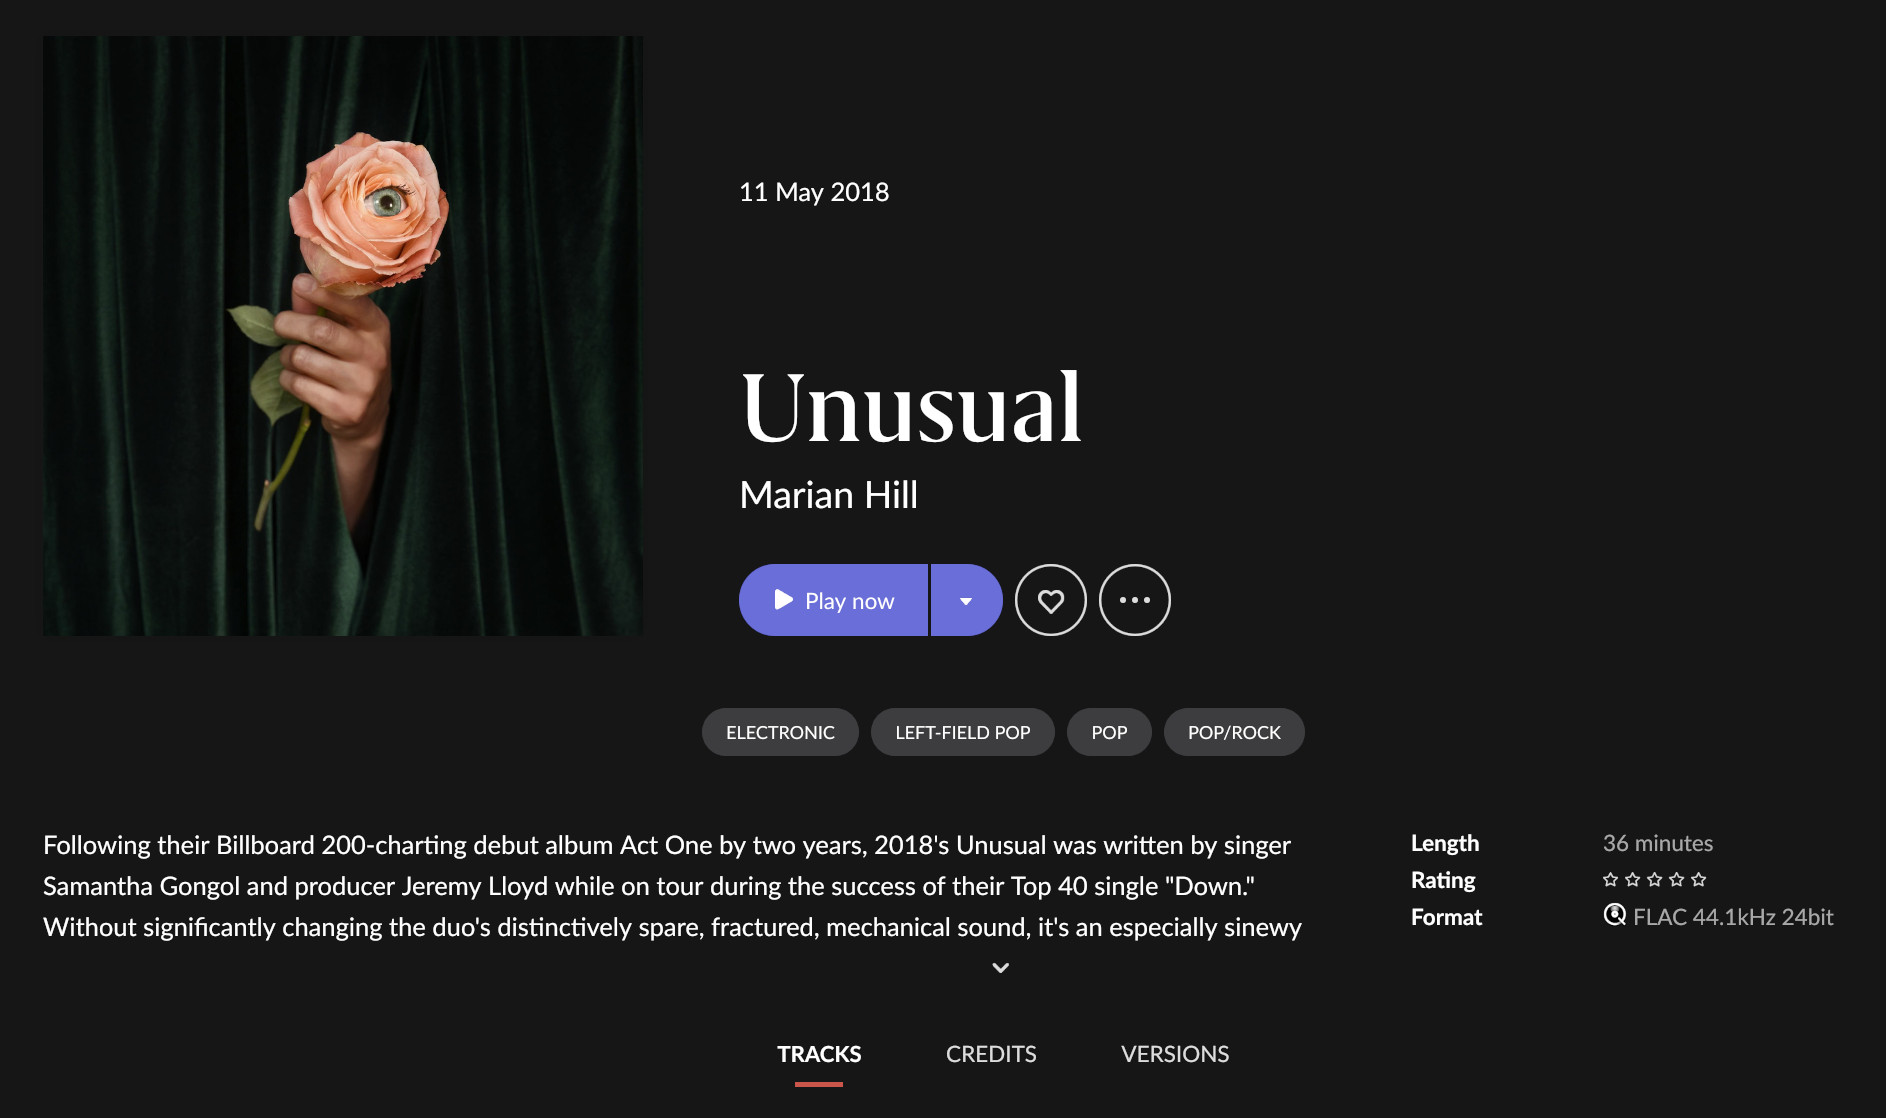Select the ELECTRONIC genre tag
1886x1118 pixels.
click(780, 732)
